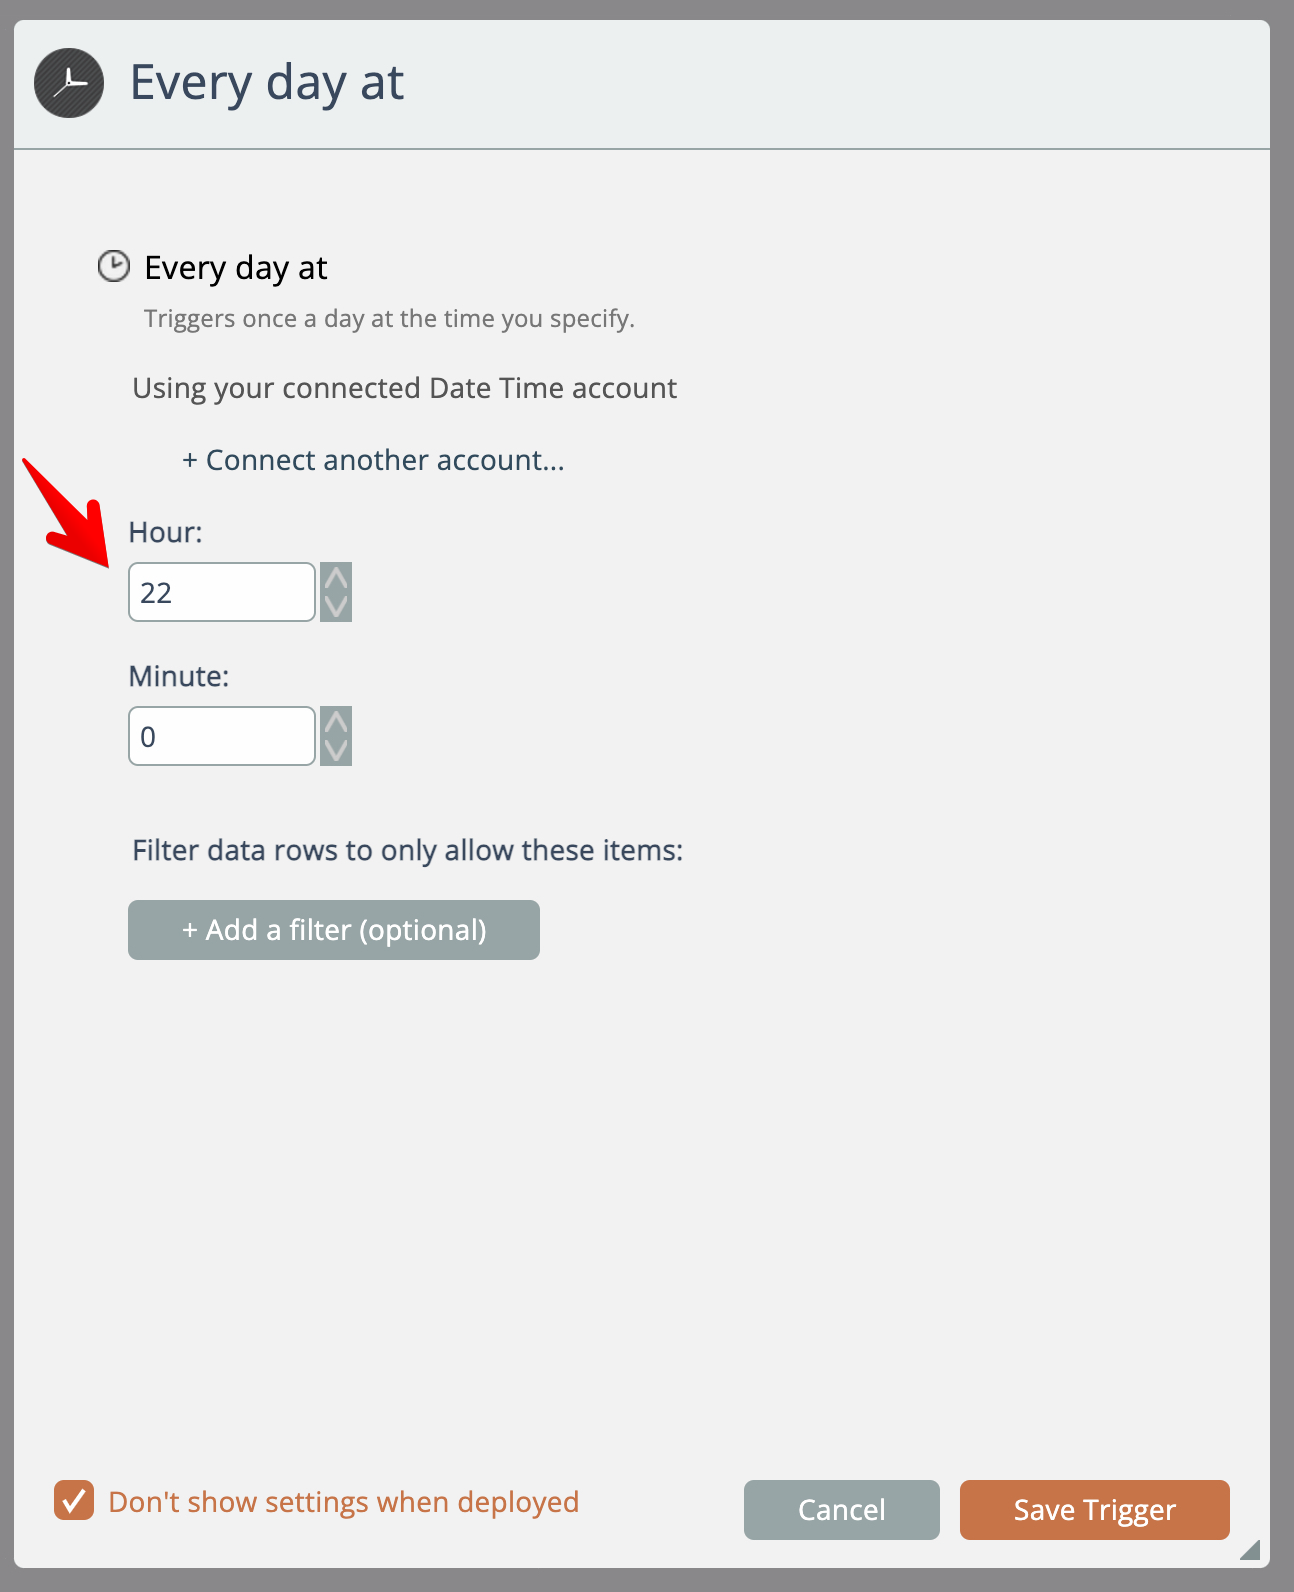Increment the Minute value with up arrow
The image size is (1294, 1592).
click(x=336, y=722)
